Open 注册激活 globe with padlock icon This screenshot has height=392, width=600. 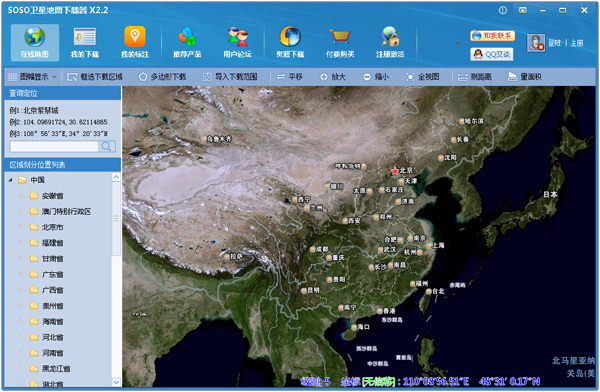pos(390,42)
